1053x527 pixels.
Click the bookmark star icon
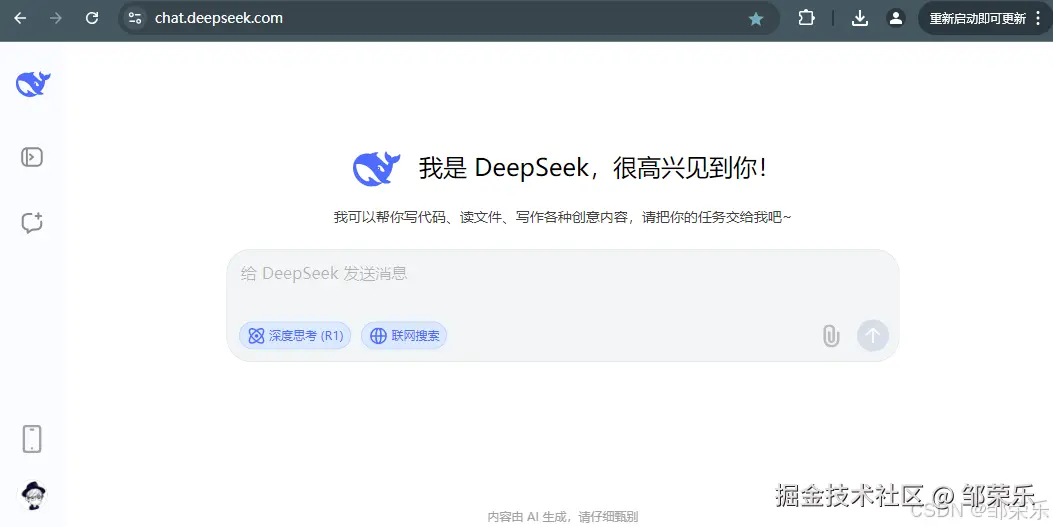click(756, 19)
